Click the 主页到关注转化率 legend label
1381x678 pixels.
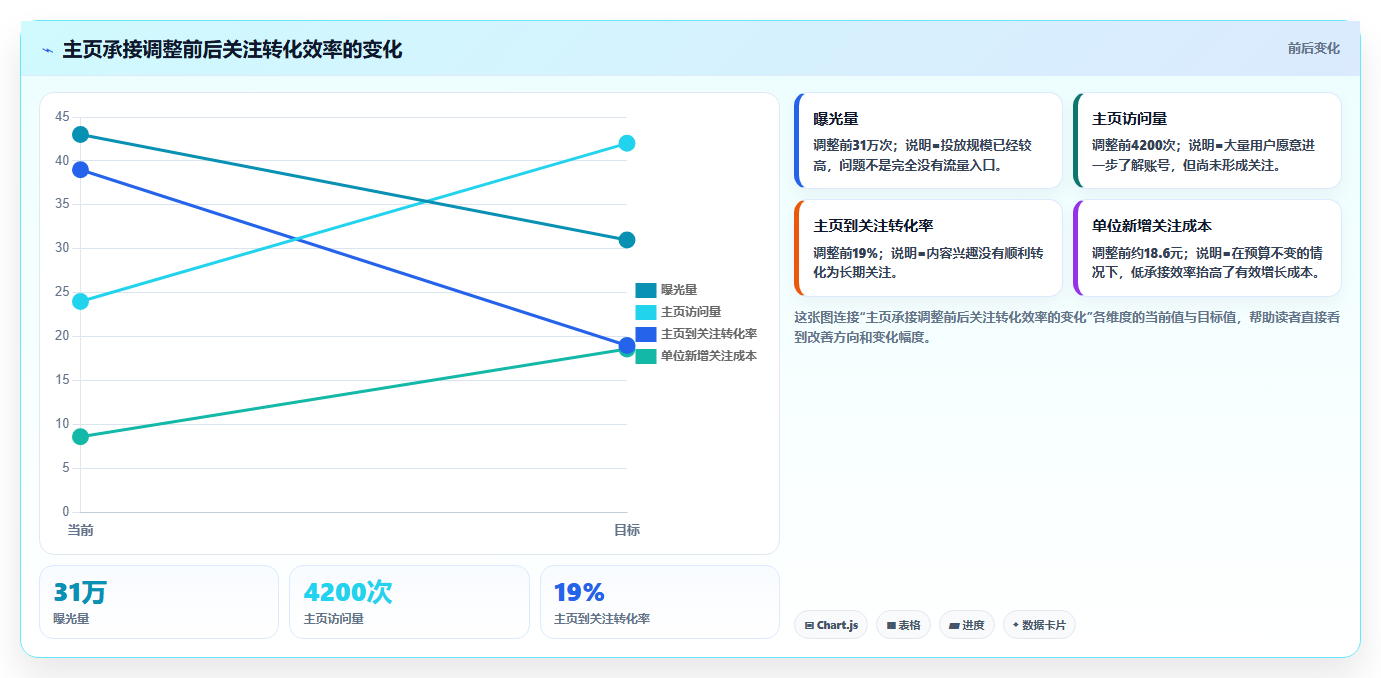(709, 334)
